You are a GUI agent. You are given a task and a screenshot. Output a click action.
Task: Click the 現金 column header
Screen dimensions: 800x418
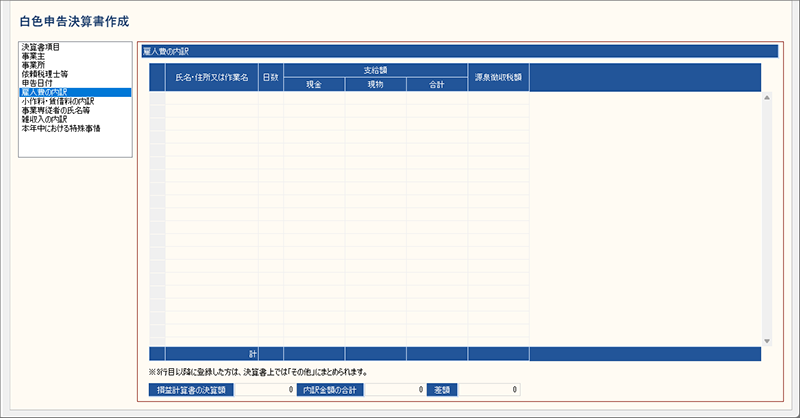pos(314,85)
